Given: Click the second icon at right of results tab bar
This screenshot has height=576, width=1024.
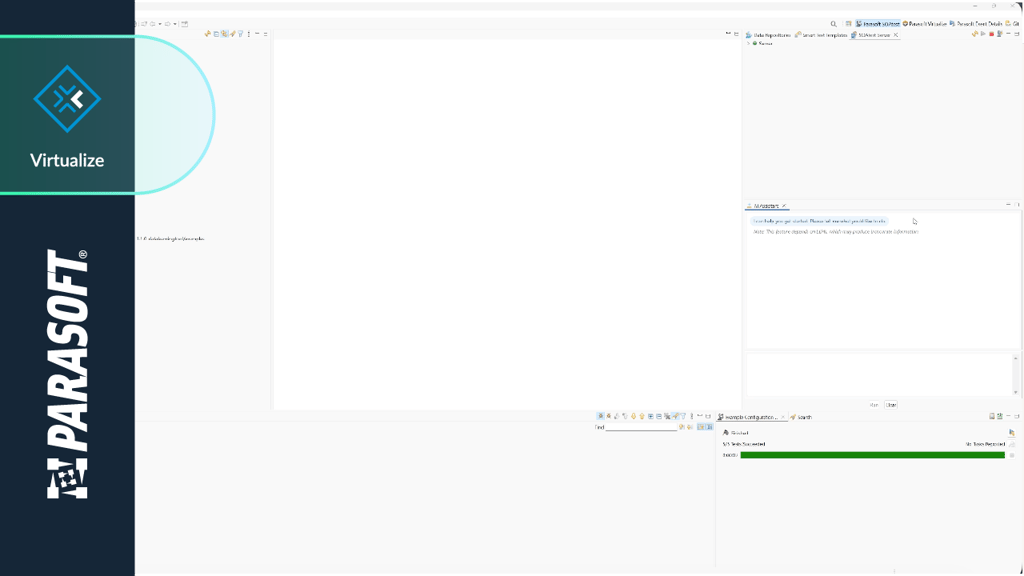Looking at the screenshot, I should [1000, 416].
